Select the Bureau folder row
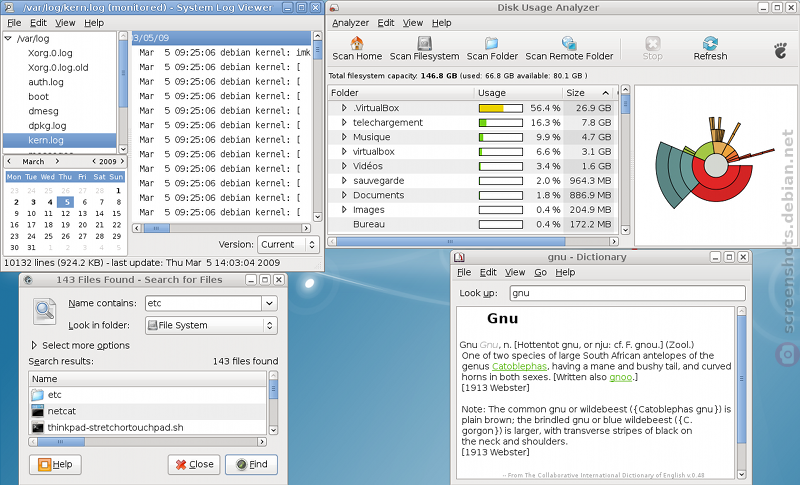Screen dimensions: 800x485 [x=472, y=224]
